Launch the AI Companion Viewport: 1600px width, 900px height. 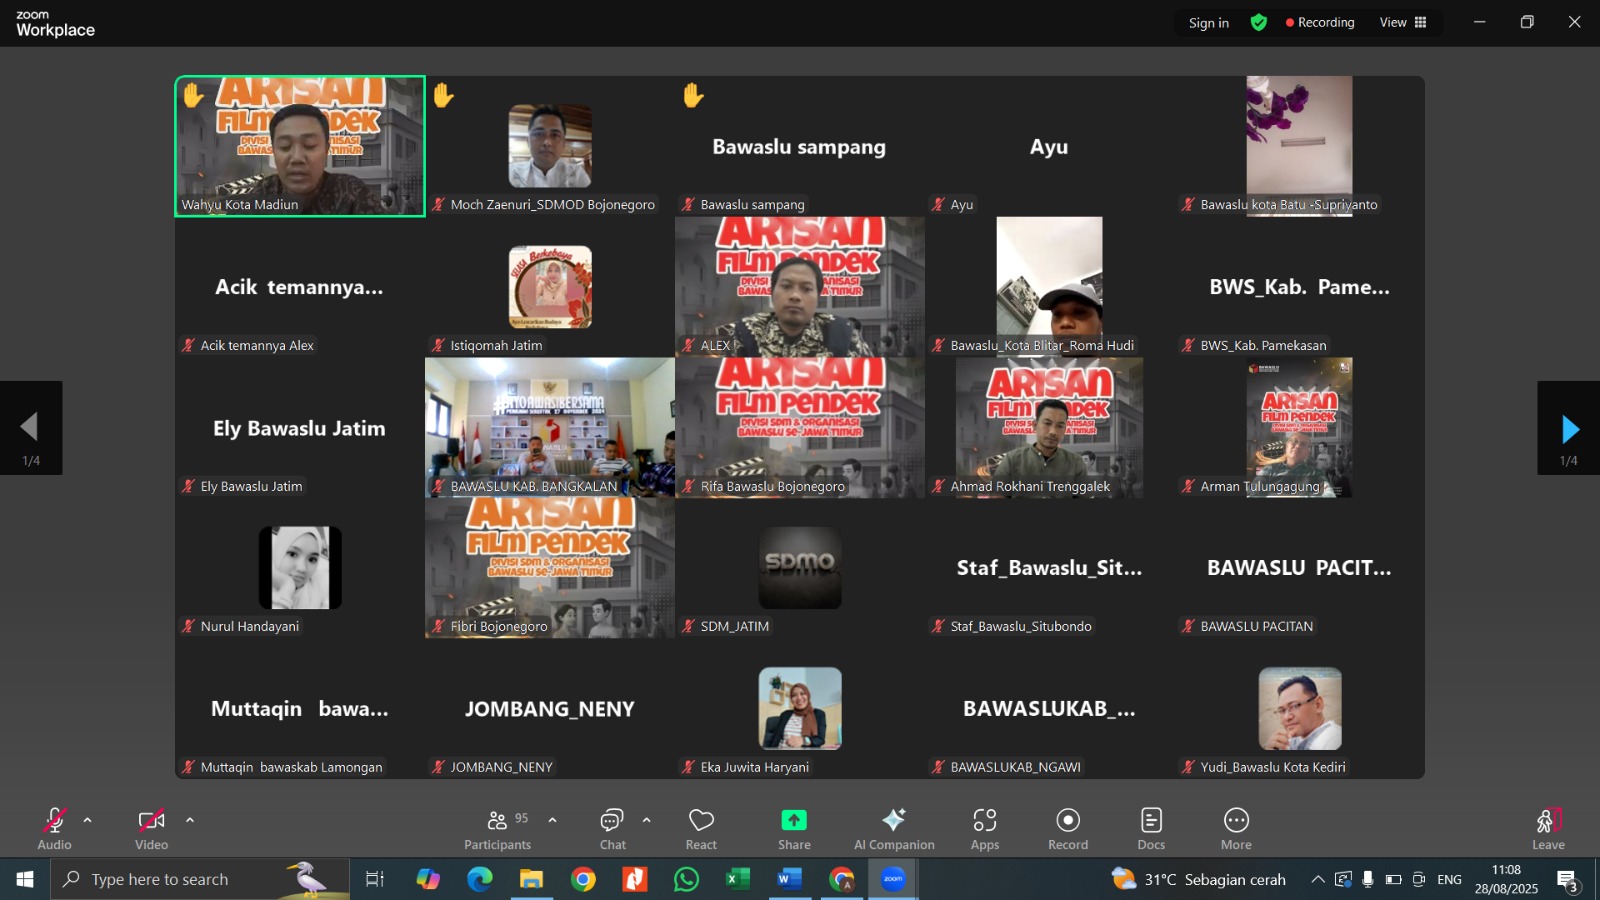894,829
